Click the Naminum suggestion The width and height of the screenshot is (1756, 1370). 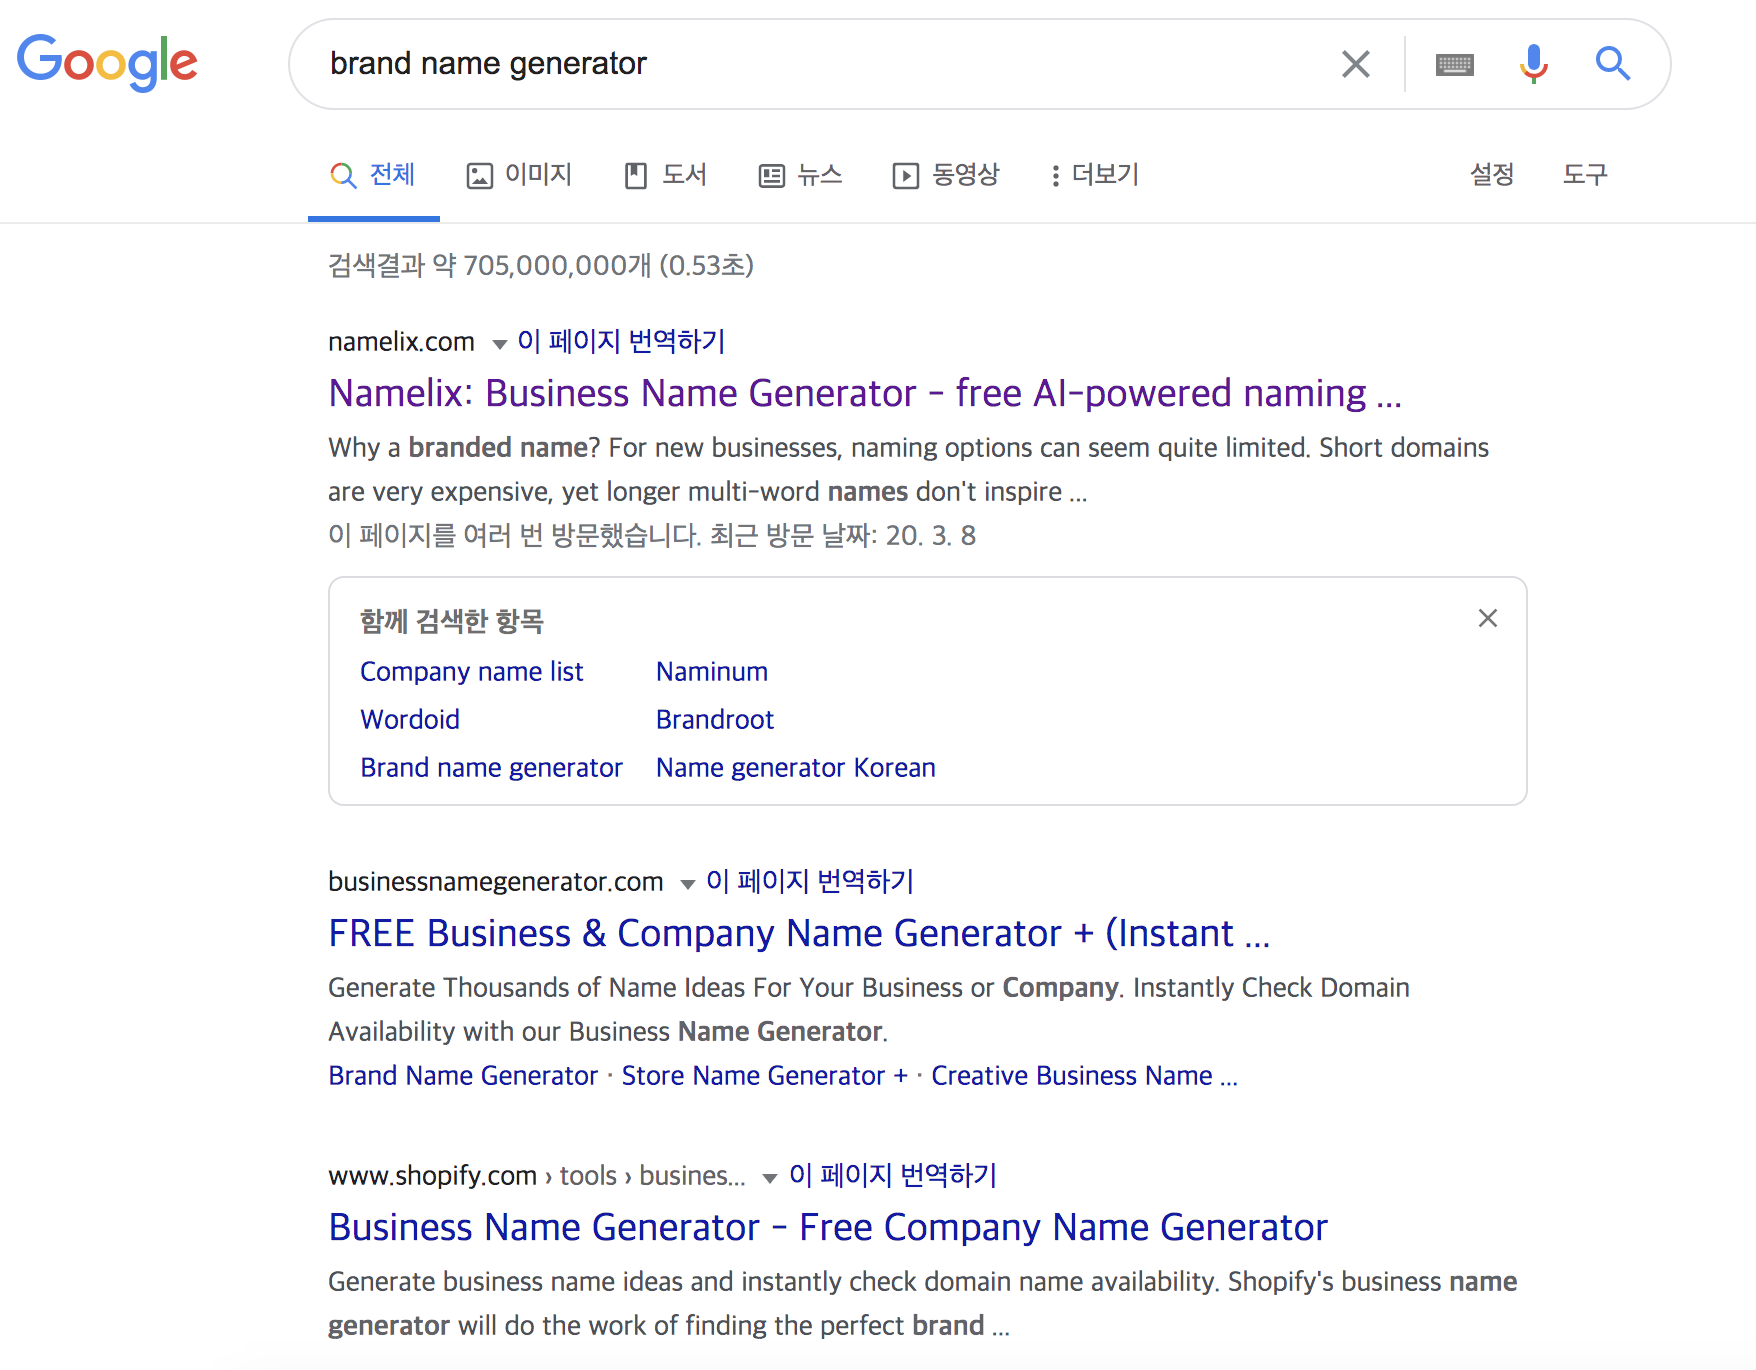coord(712,671)
